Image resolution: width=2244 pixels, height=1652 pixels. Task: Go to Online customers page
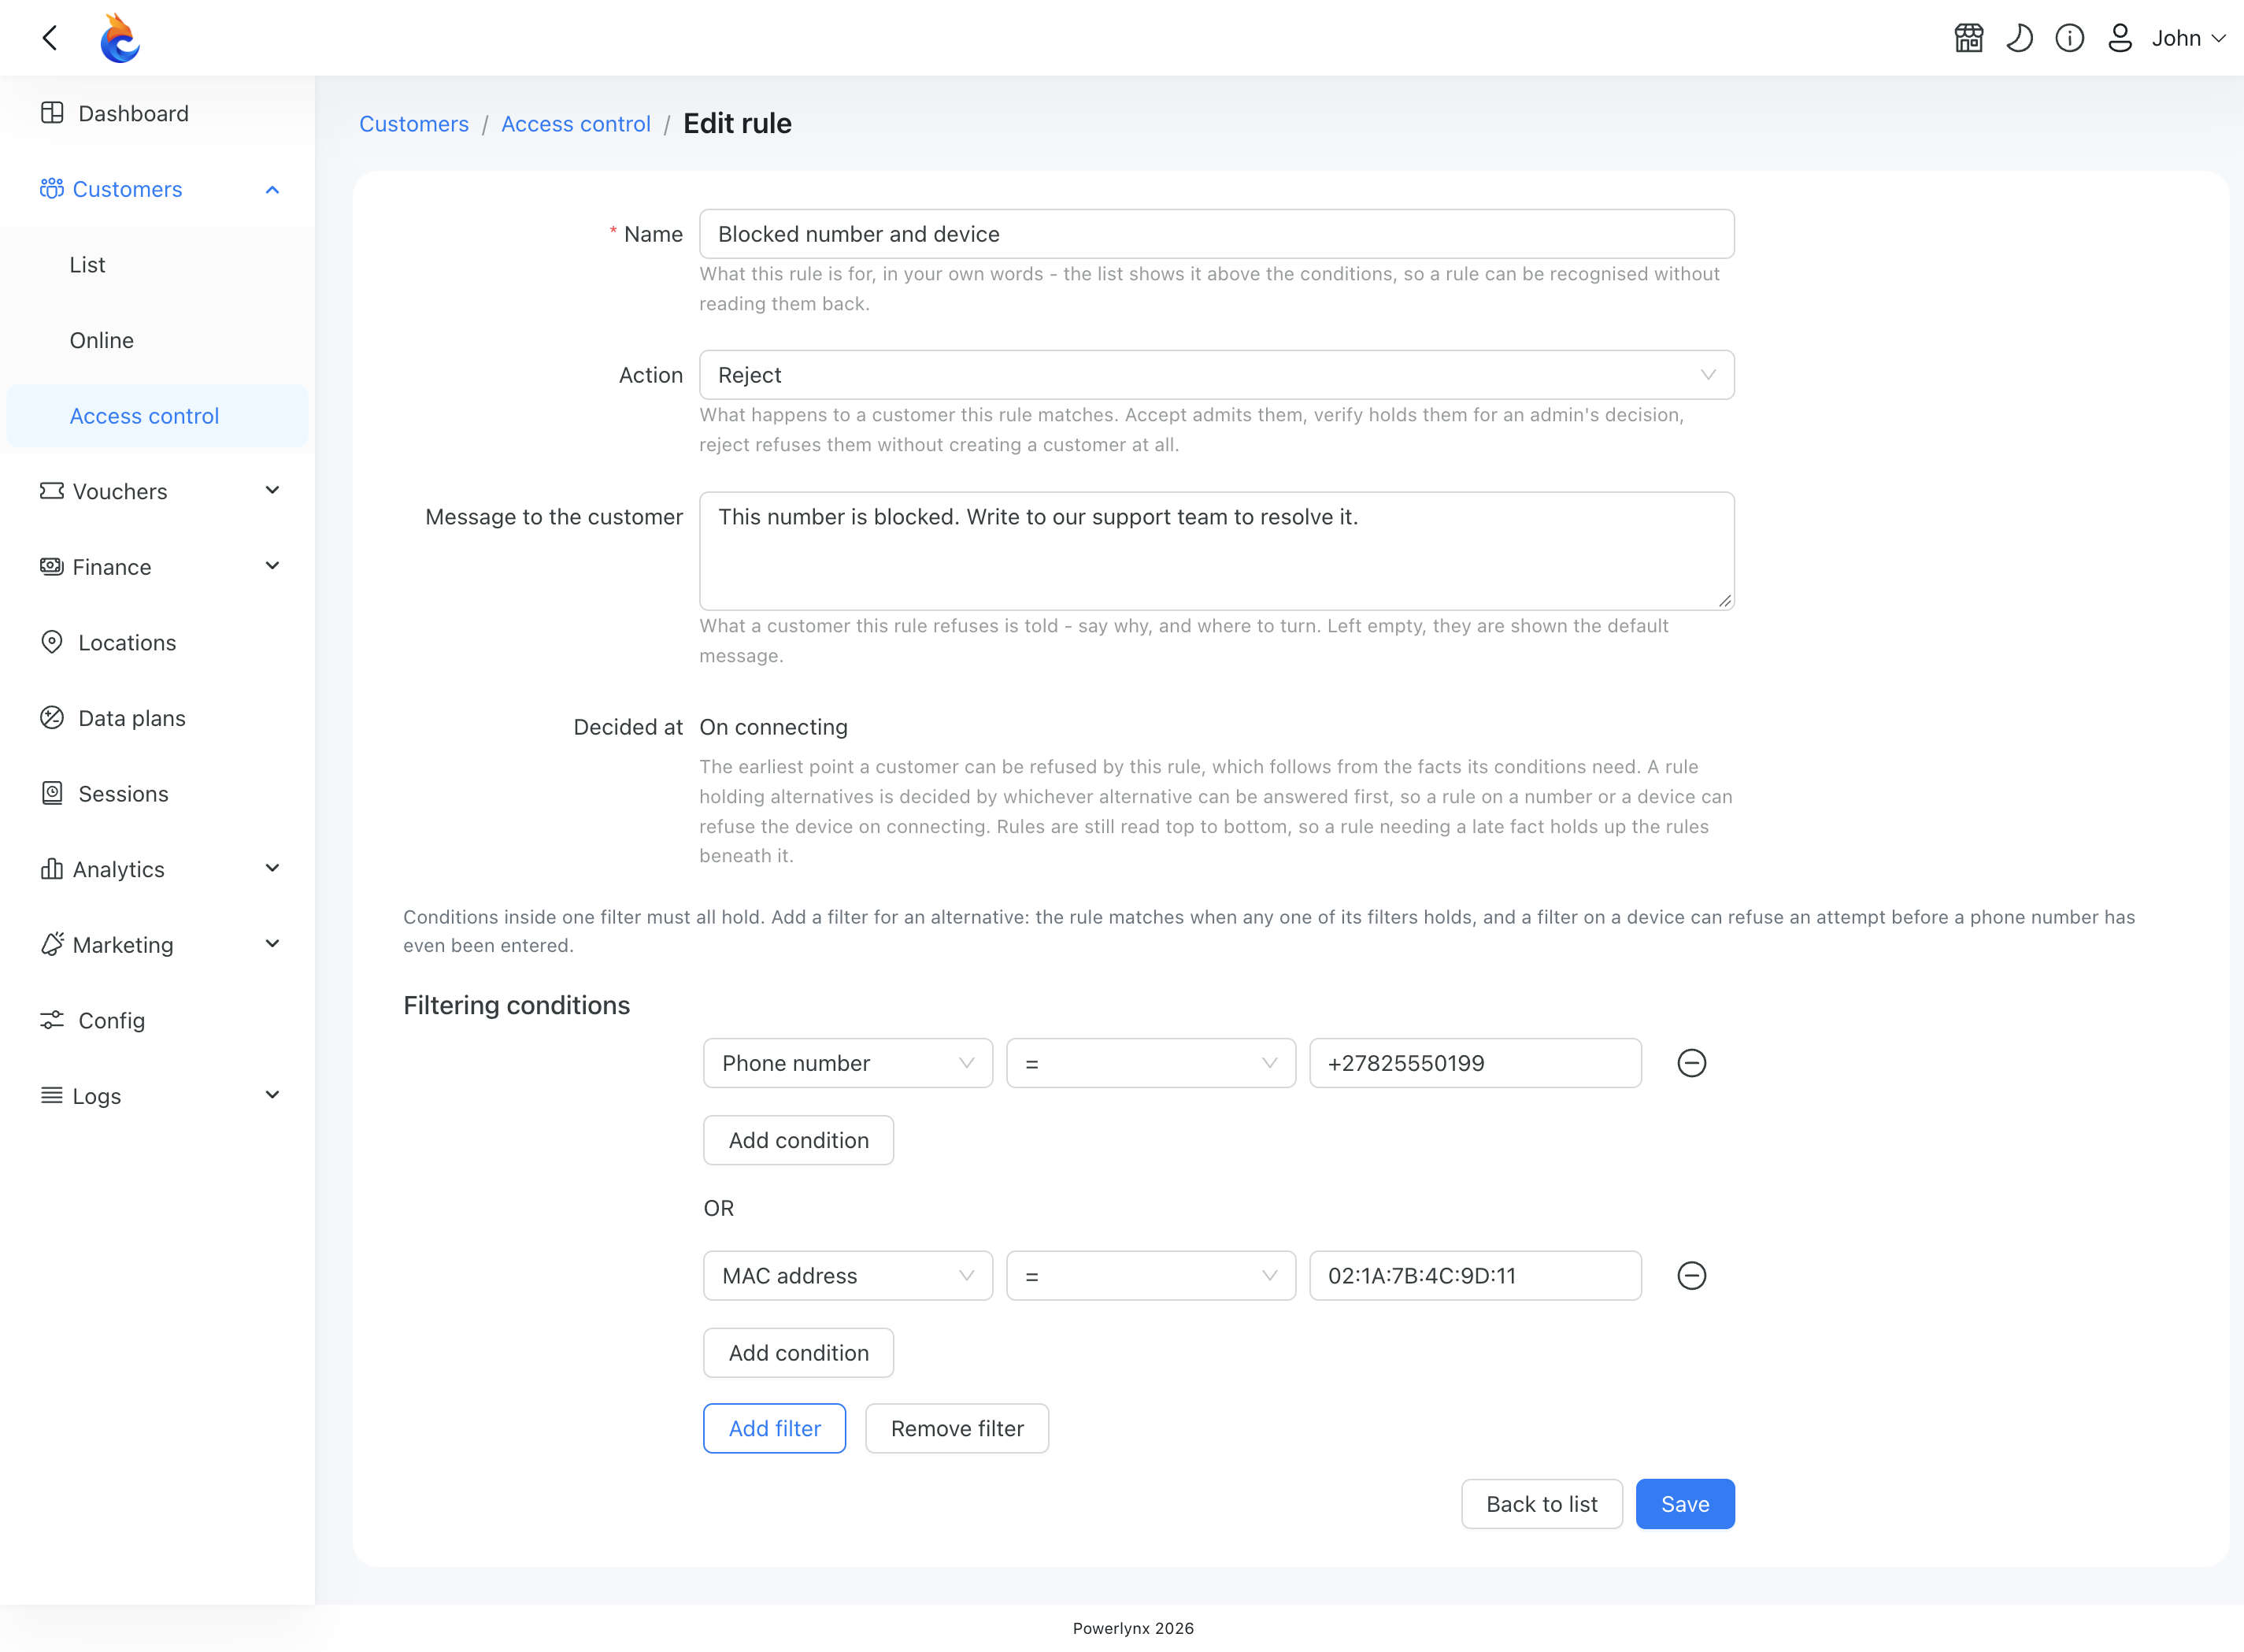(x=157, y=340)
